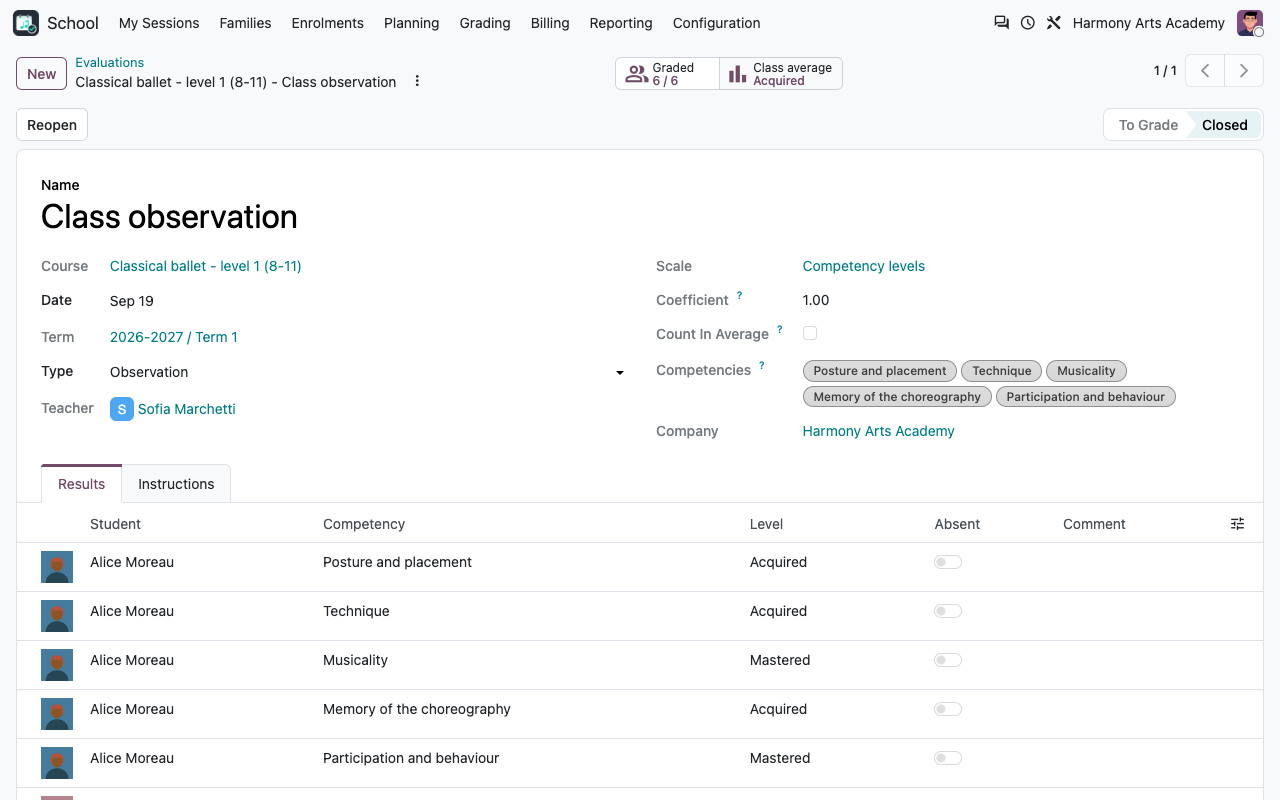This screenshot has height=800, width=1280.
Task: Go to the previous record arrow
Action: coord(1206,71)
